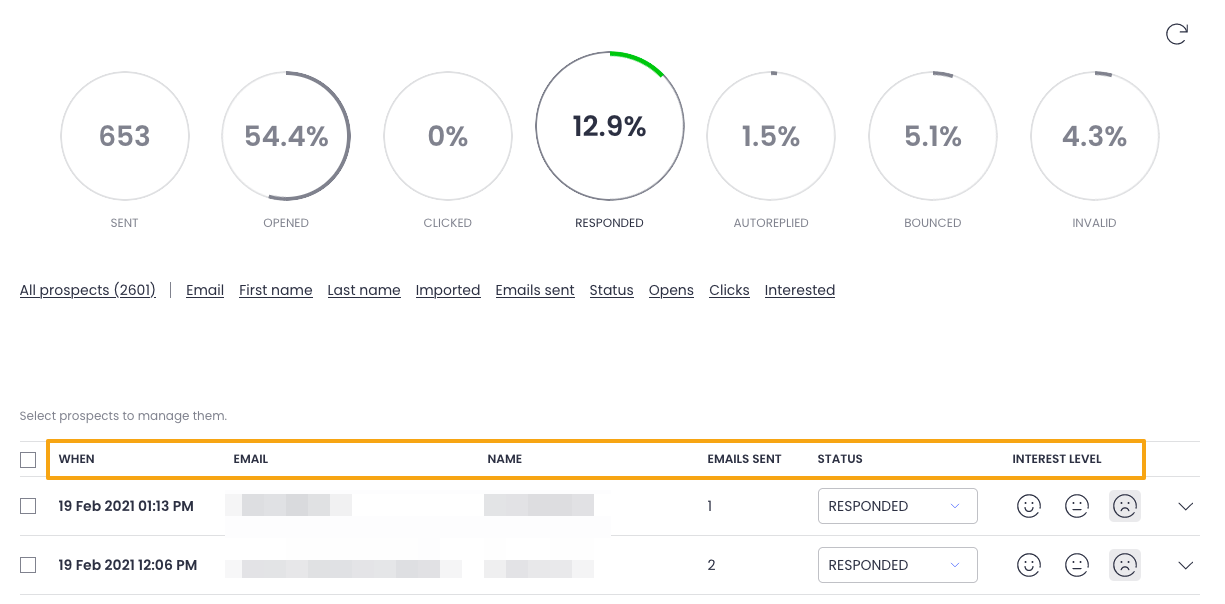This screenshot has width=1225, height=604.
Task: Check the box for 19 Feb 12:06 PM prospect
Action: click(28, 565)
